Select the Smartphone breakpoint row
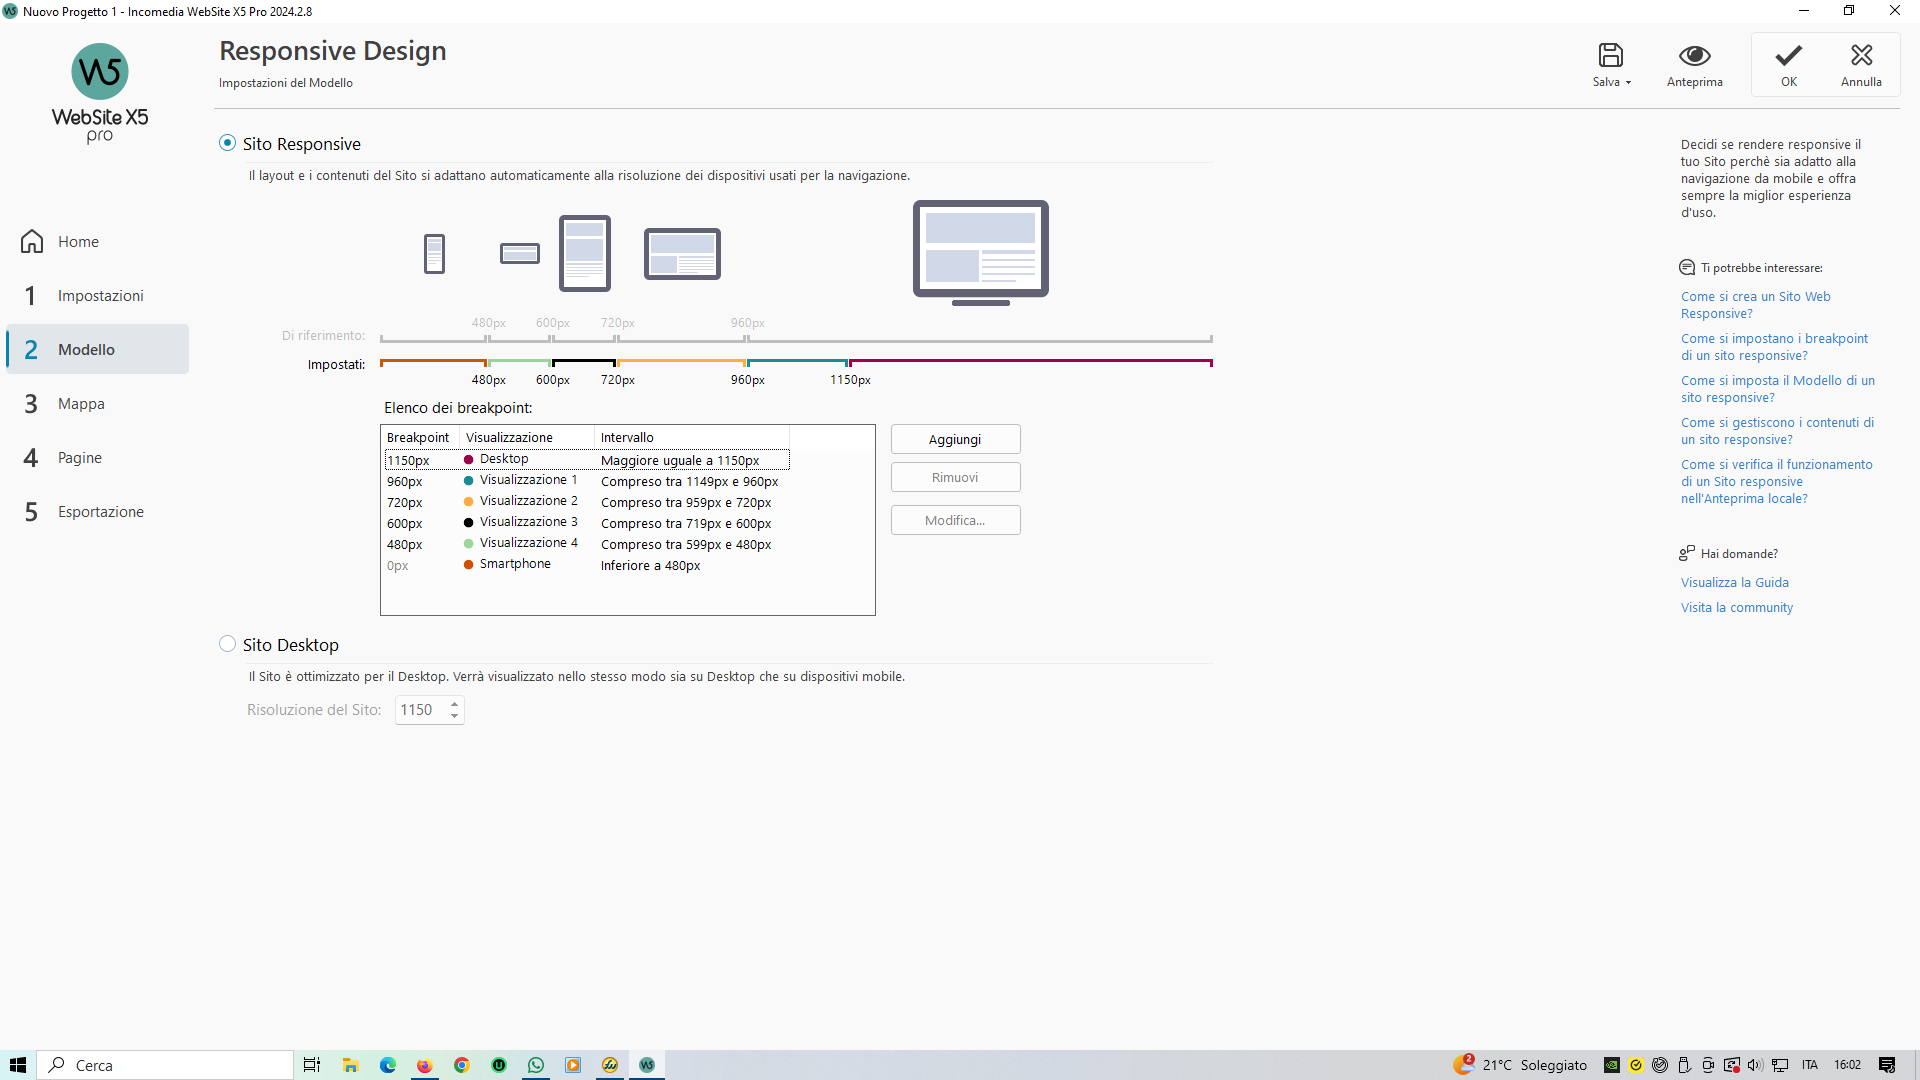This screenshot has width=1920, height=1080. pos(514,565)
